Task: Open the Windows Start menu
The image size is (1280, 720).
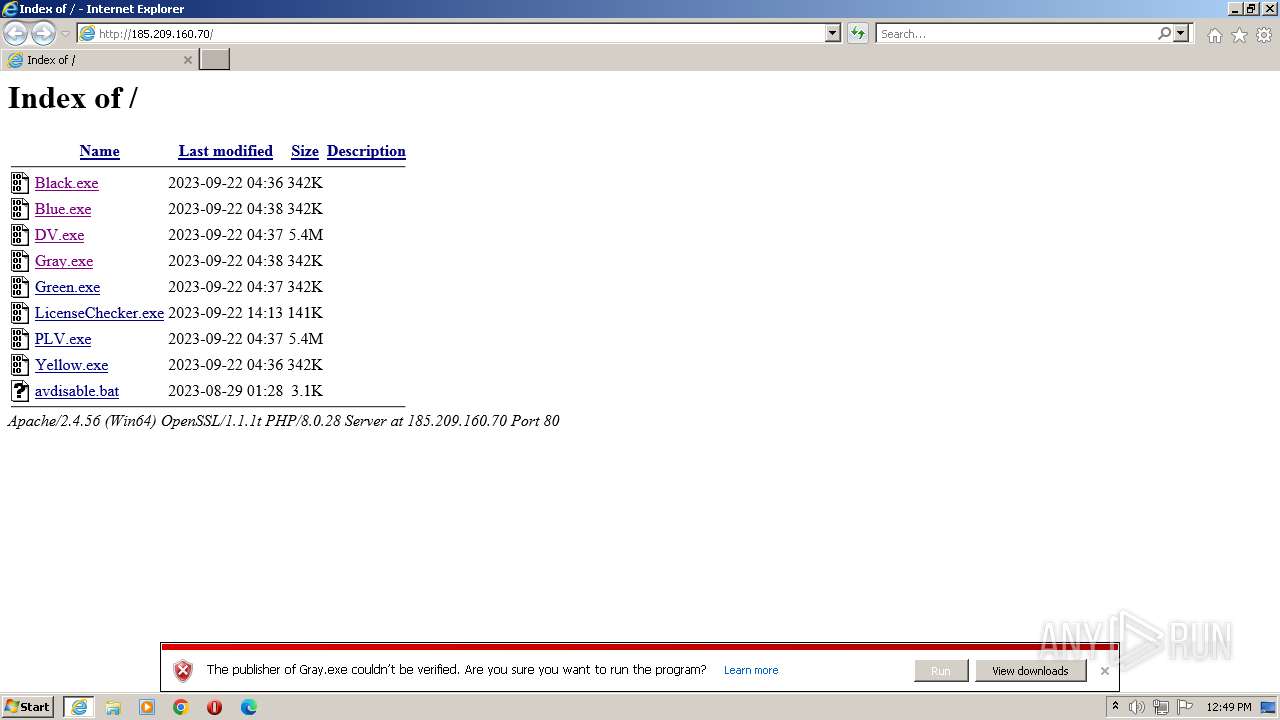Action: click(28, 707)
